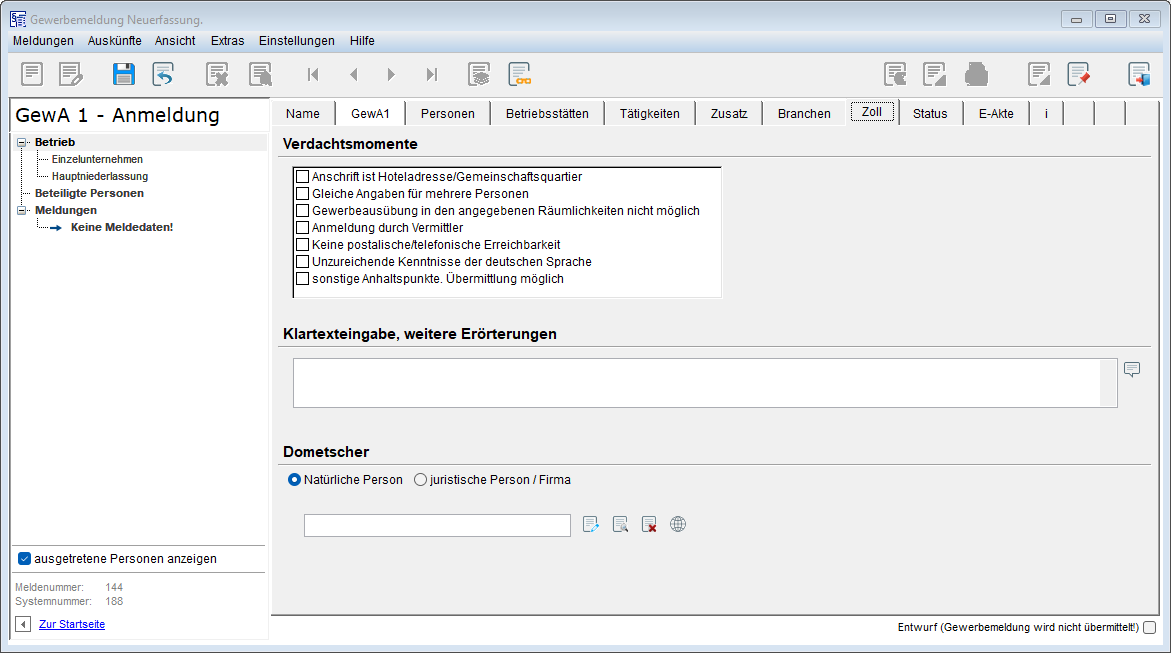Click the magnifier document icon under Dolmetscher

click(x=620, y=524)
